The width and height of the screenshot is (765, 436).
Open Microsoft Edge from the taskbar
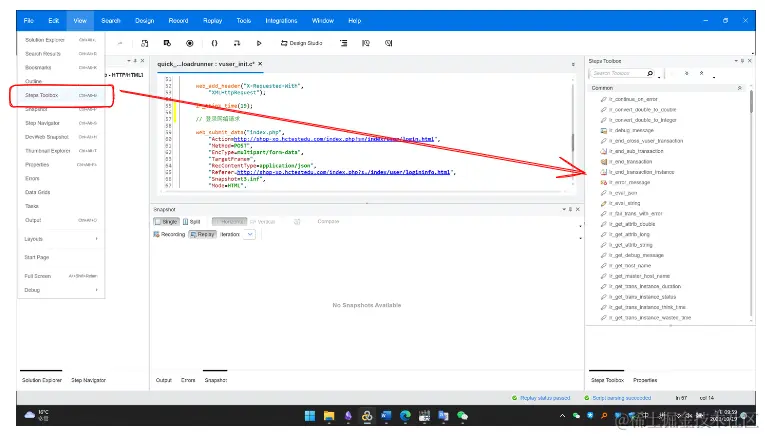(405, 416)
